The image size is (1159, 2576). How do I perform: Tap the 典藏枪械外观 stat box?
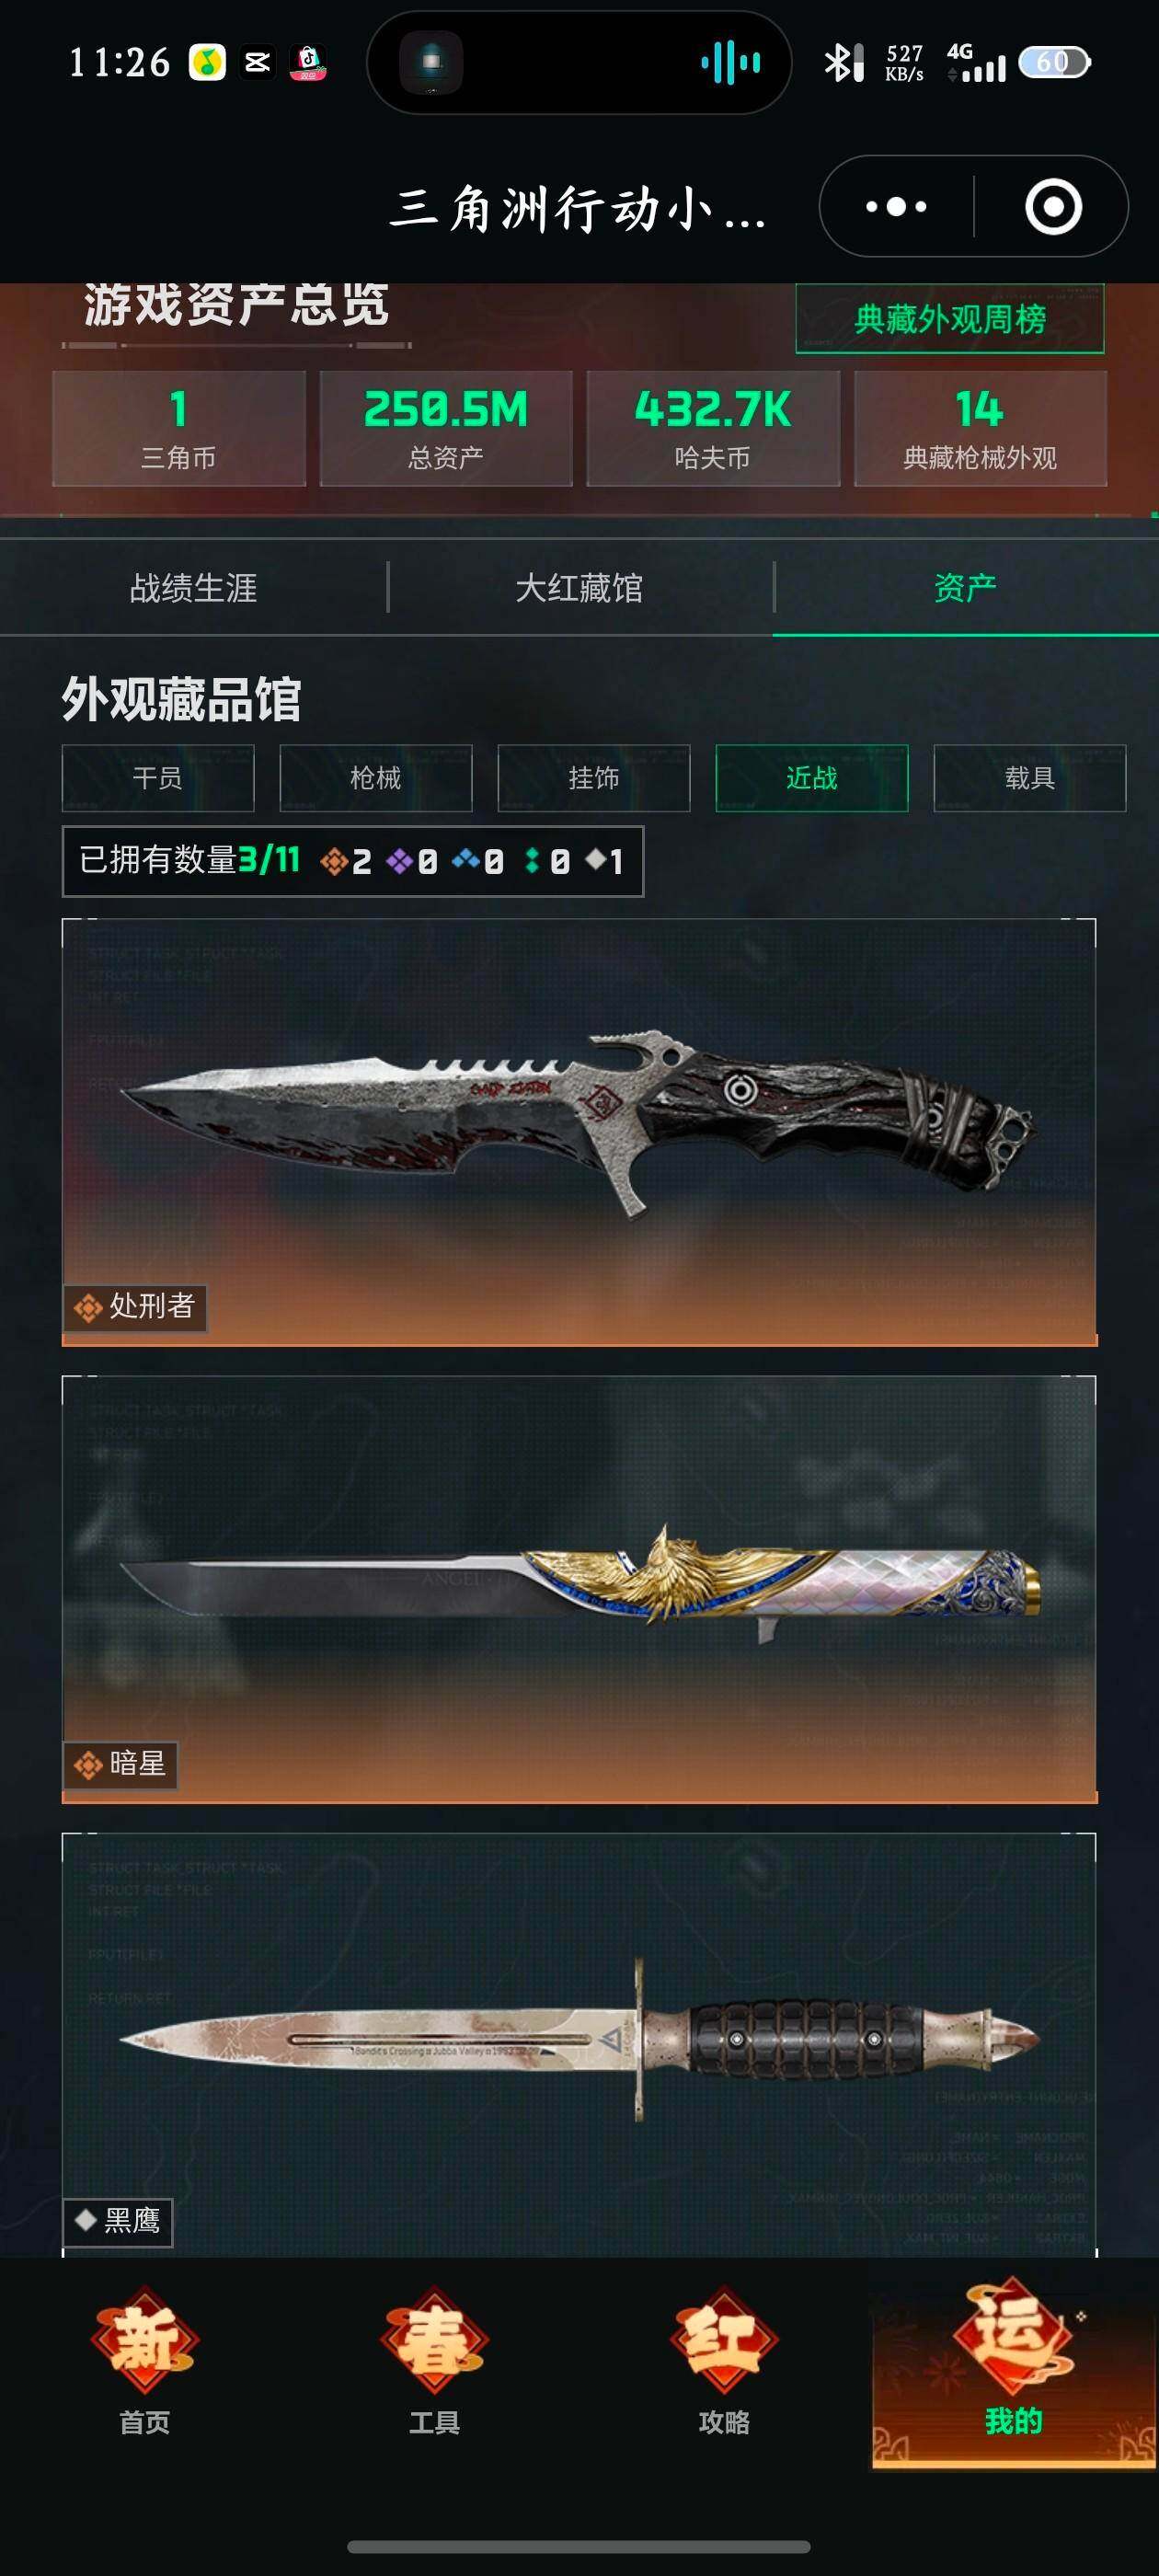click(980, 429)
